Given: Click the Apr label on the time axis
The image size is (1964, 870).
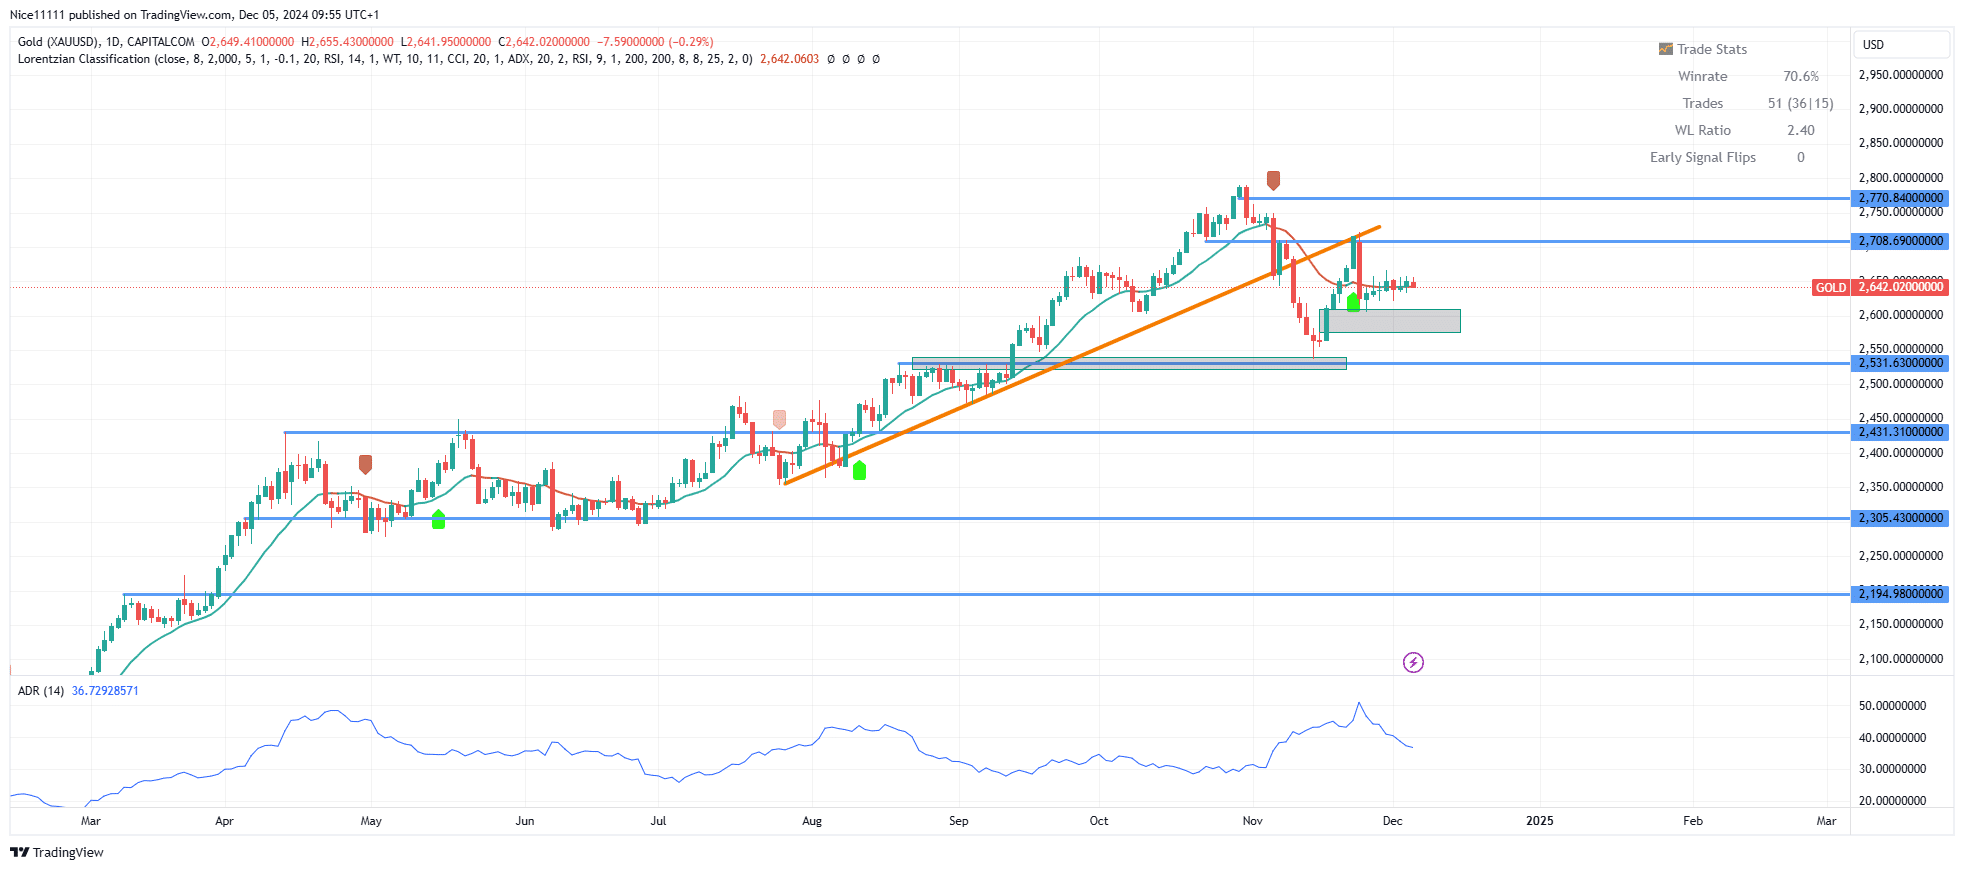Looking at the screenshot, I should point(224,821).
